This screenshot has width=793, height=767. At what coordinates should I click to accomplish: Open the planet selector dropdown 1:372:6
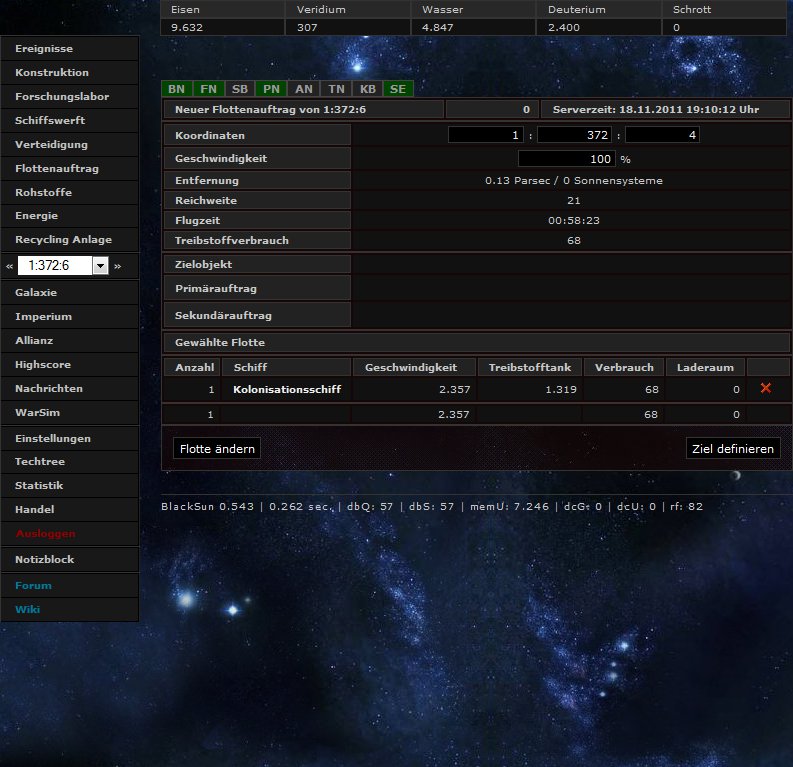click(63, 265)
